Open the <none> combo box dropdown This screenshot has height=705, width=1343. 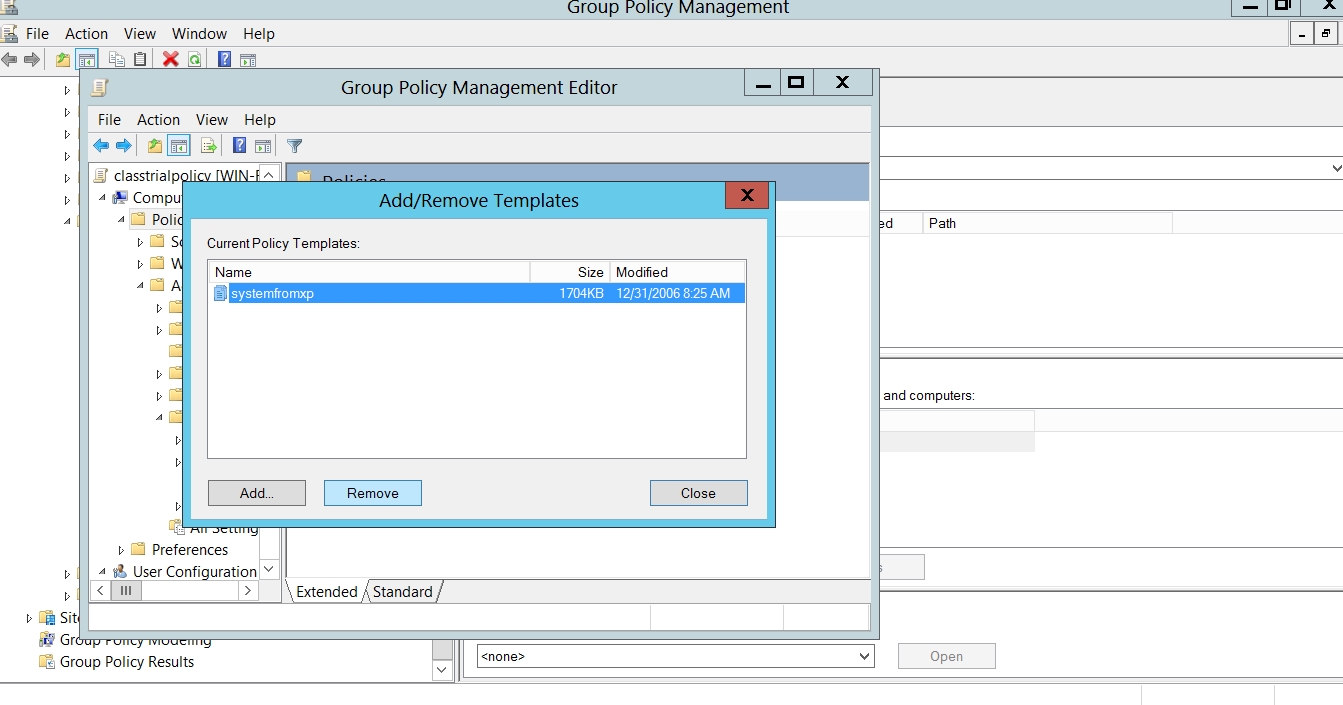pyautogui.click(x=864, y=657)
